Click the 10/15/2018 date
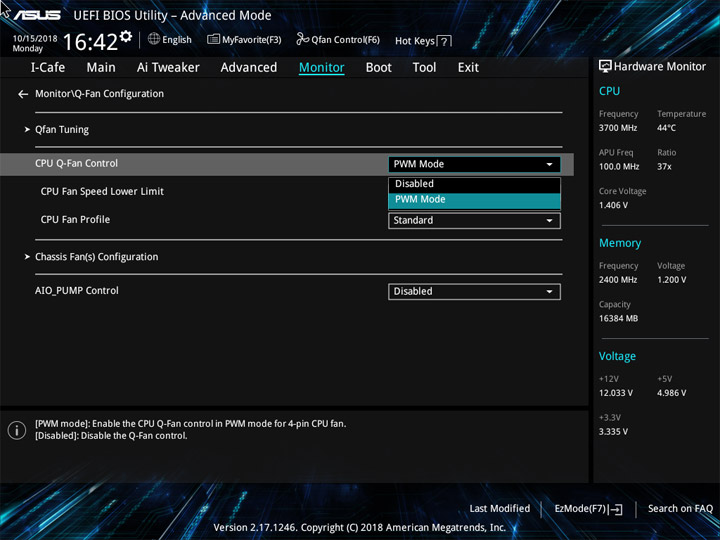Screen dimensions: 720x540 click(x=35, y=39)
